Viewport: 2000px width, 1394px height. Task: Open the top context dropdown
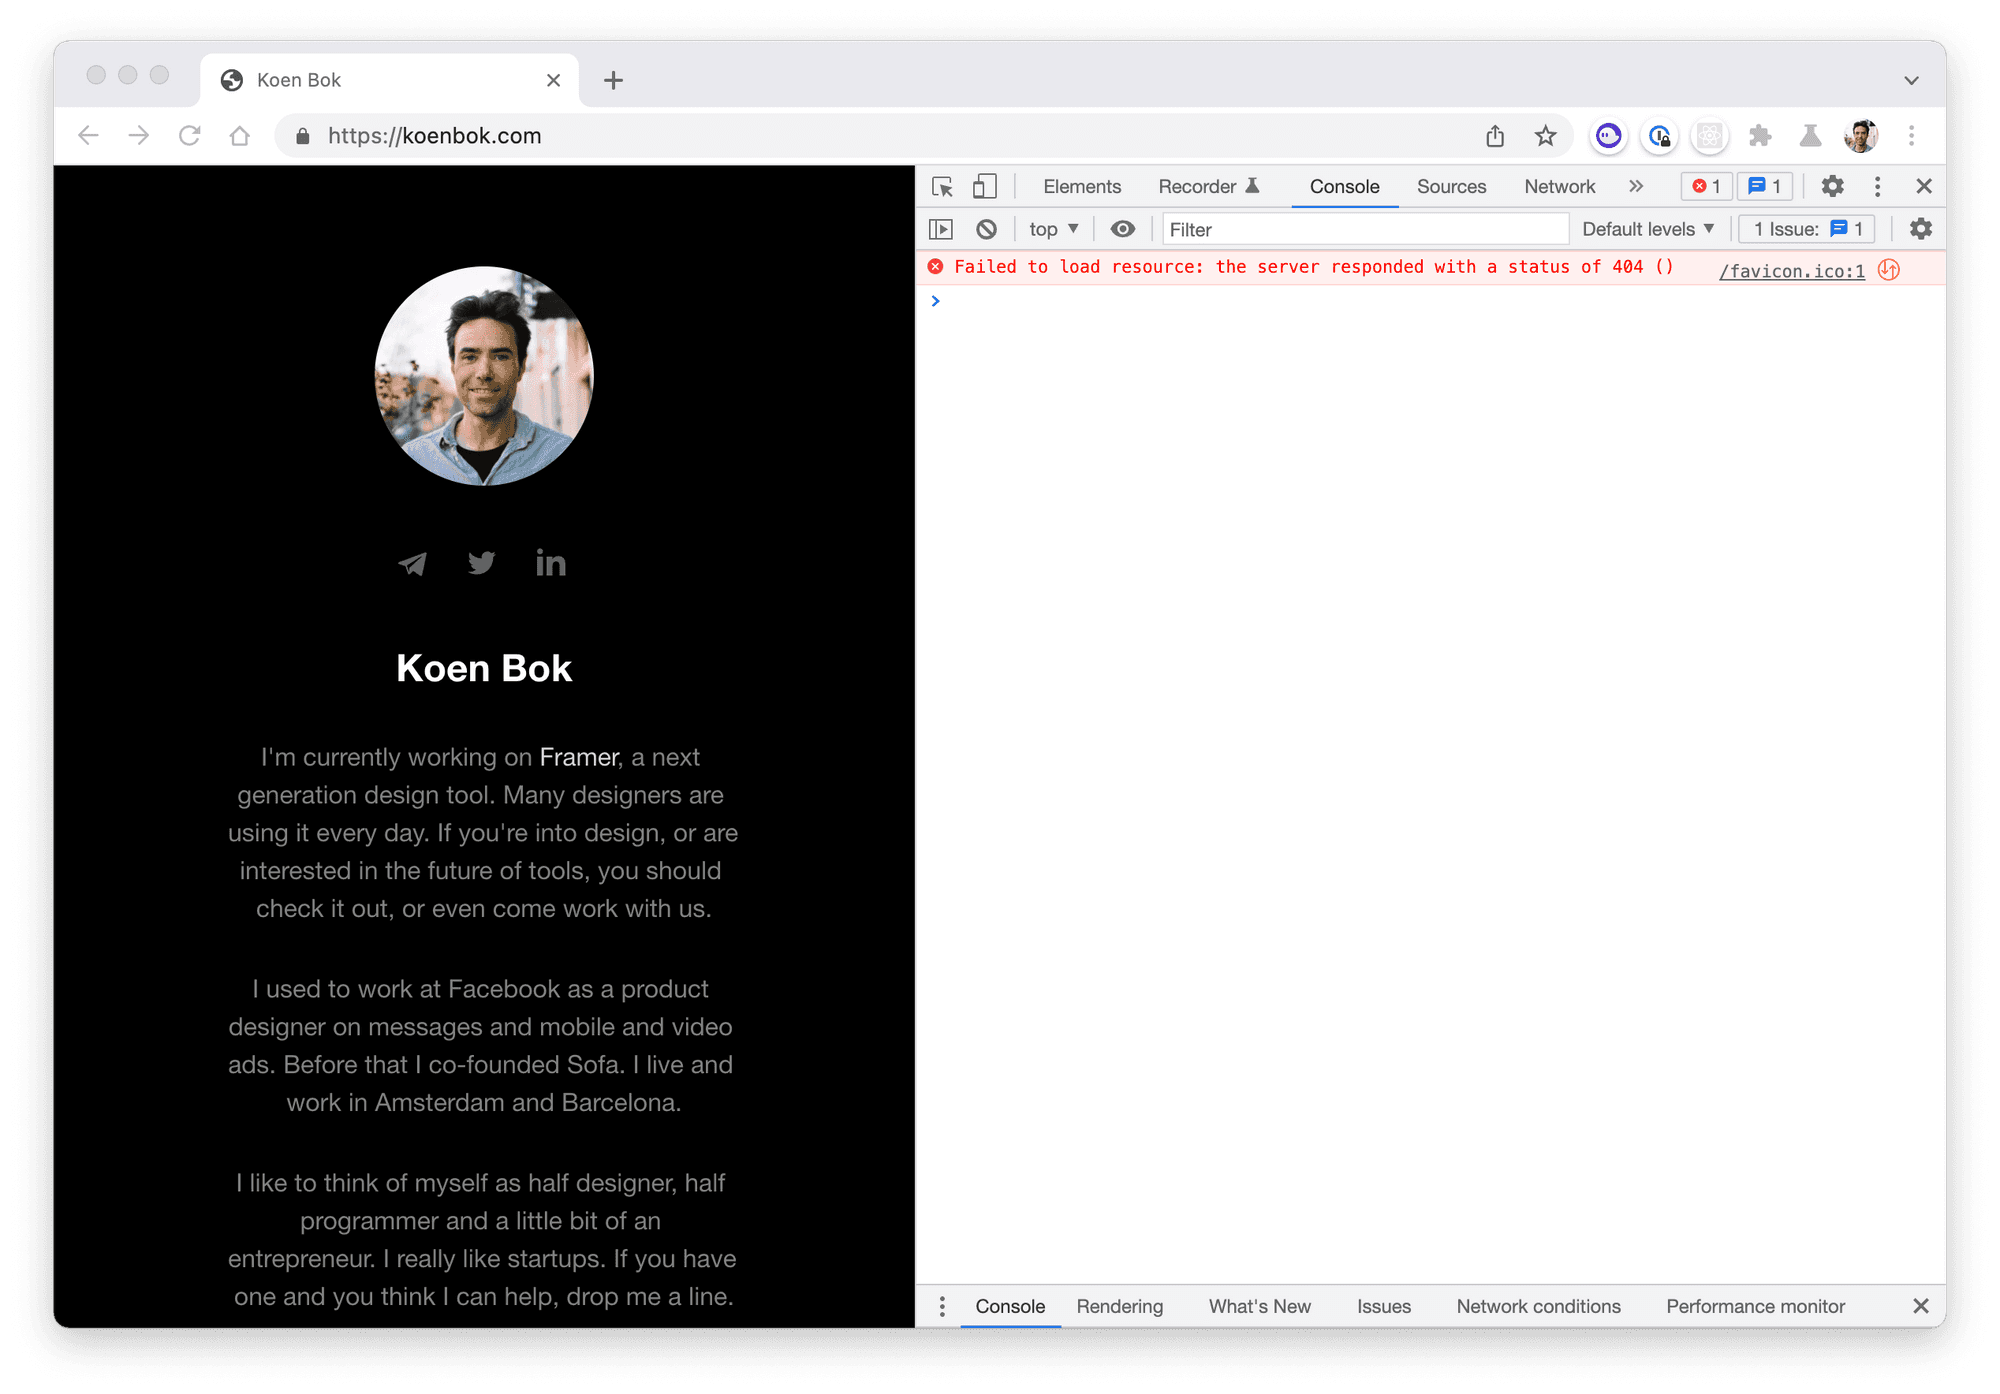pyautogui.click(x=1053, y=229)
